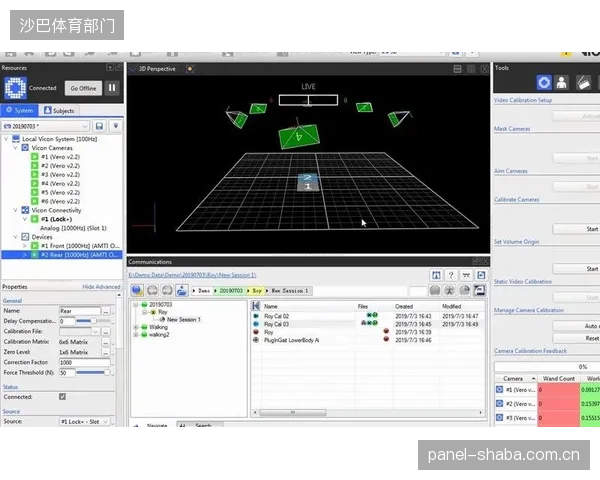Select Analog [1000Hz] (Slot 1) entry

73,228
